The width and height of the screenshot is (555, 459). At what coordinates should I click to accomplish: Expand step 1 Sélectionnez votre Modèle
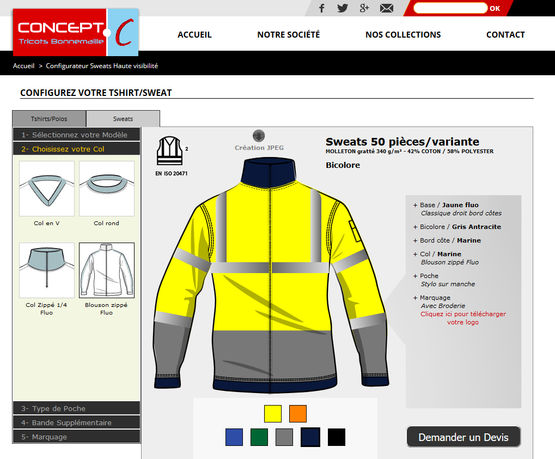[x=76, y=135]
